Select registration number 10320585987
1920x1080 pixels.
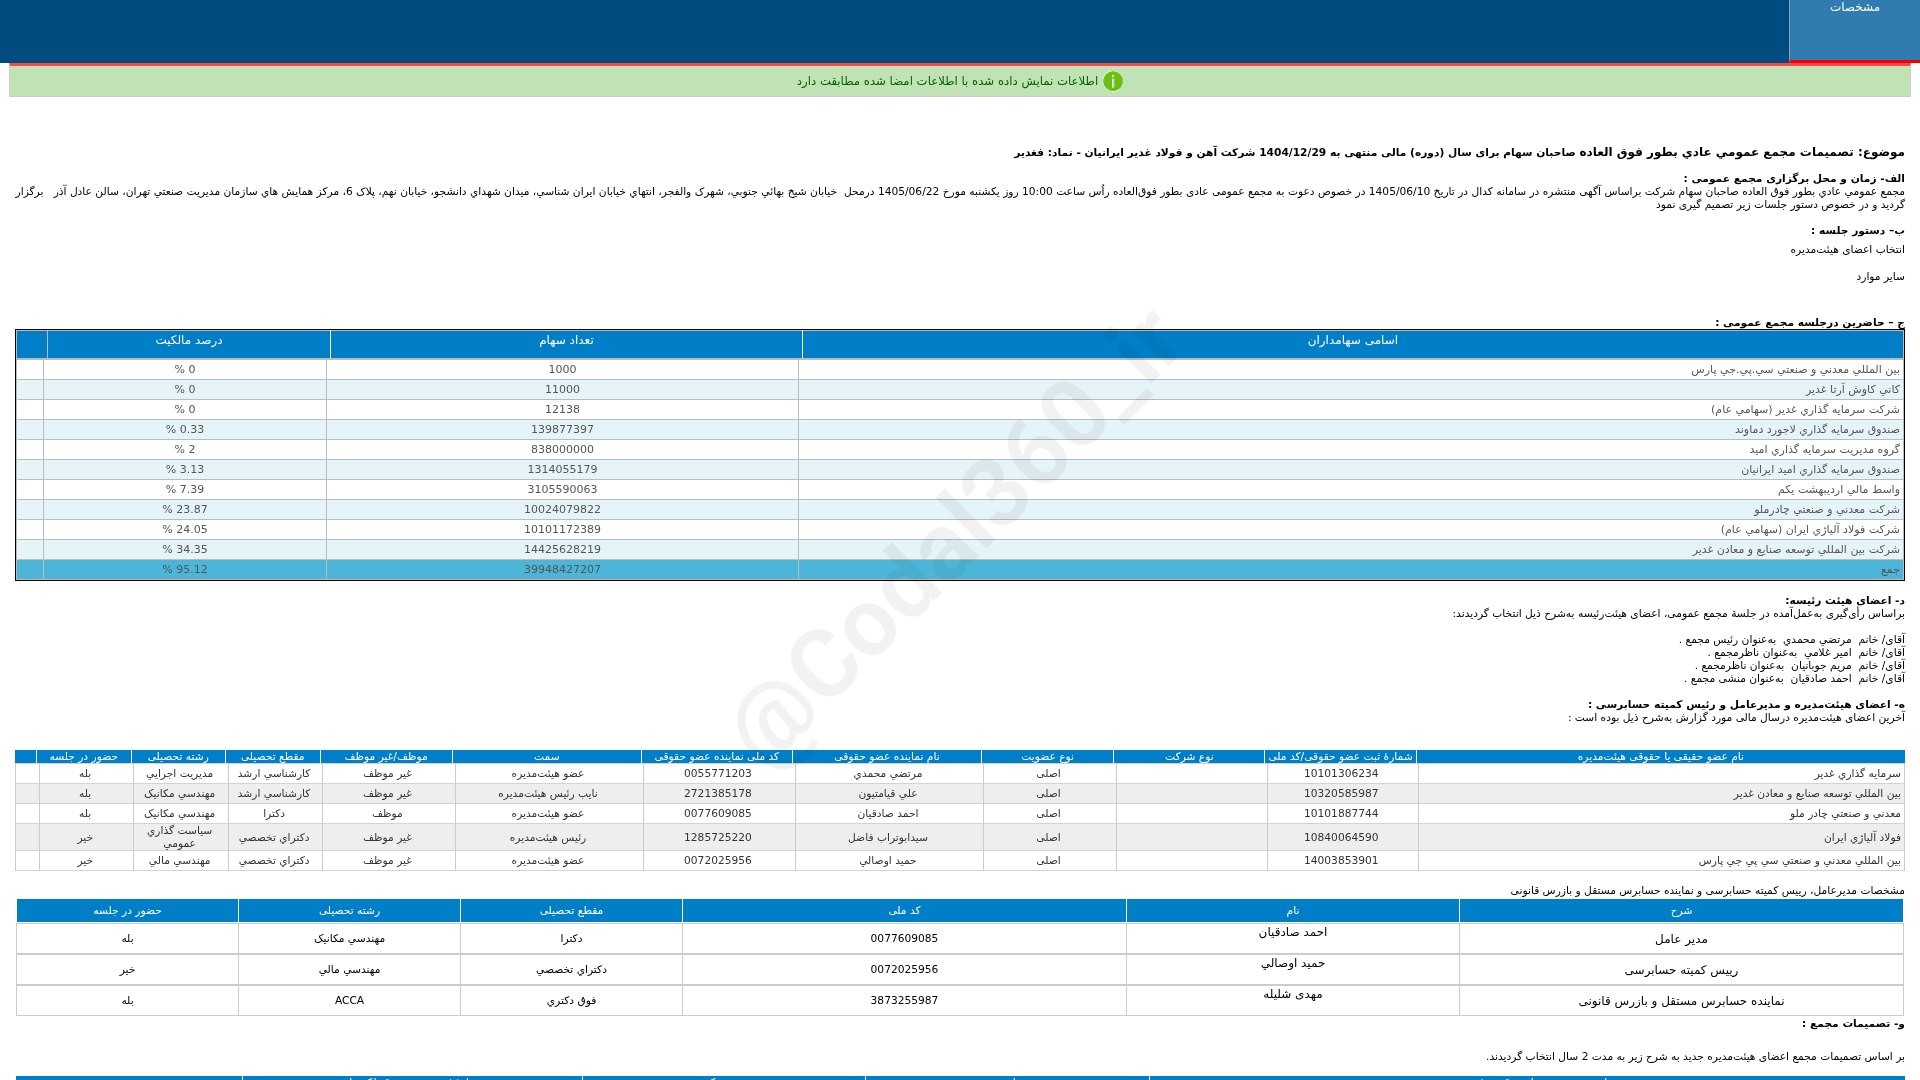click(x=1341, y=793)
